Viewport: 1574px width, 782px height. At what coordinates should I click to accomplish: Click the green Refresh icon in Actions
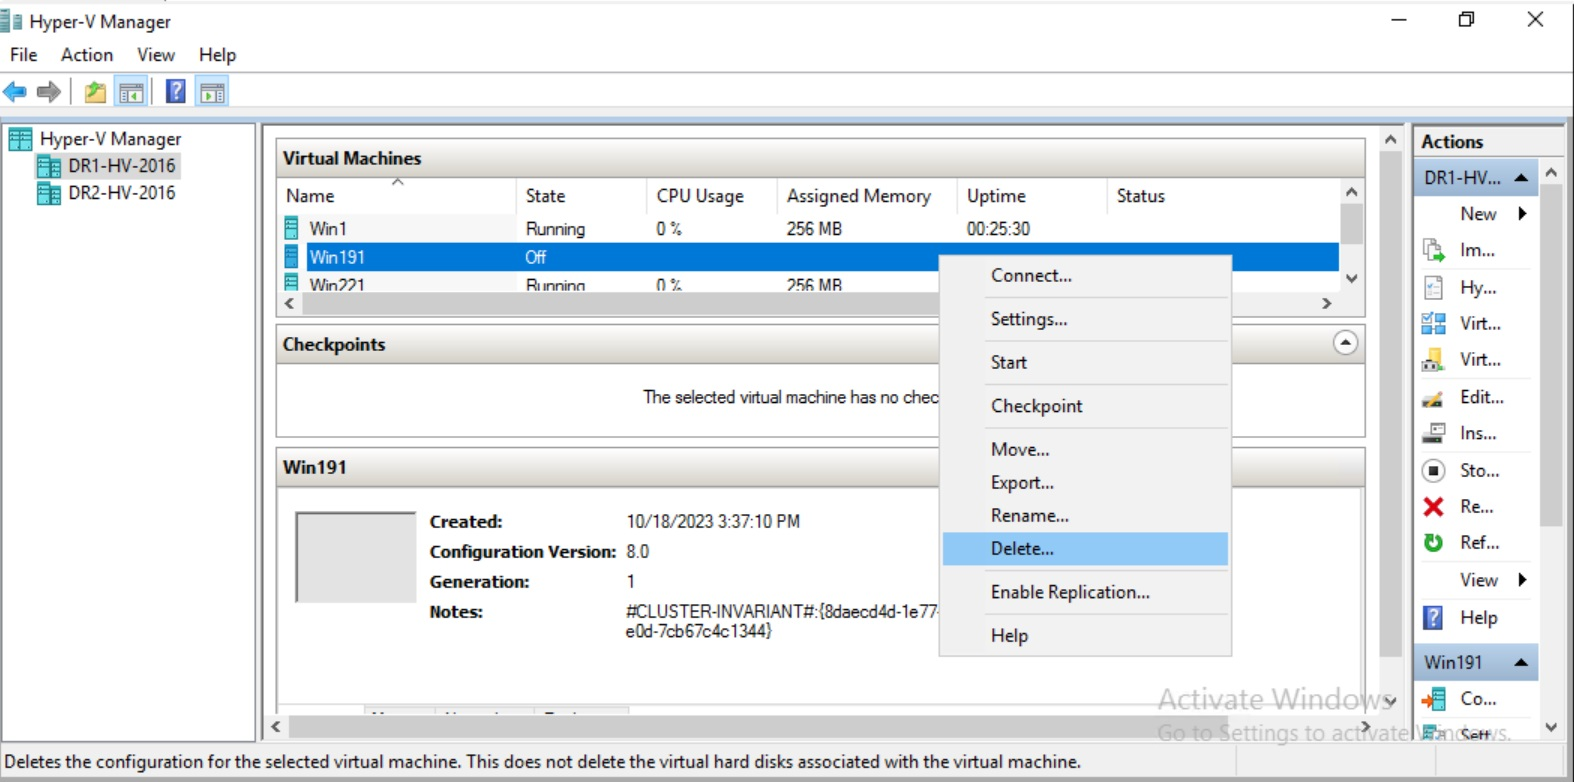(1433, 543)
